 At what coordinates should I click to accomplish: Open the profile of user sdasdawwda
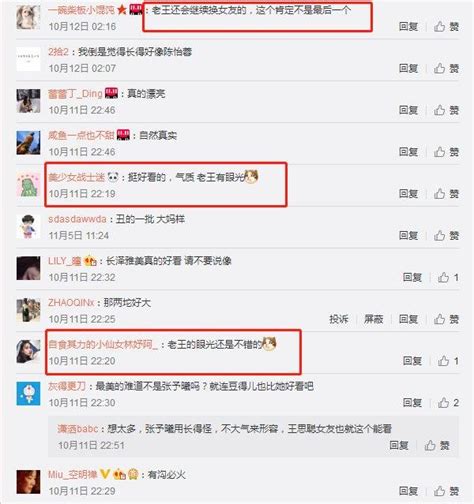77,219
